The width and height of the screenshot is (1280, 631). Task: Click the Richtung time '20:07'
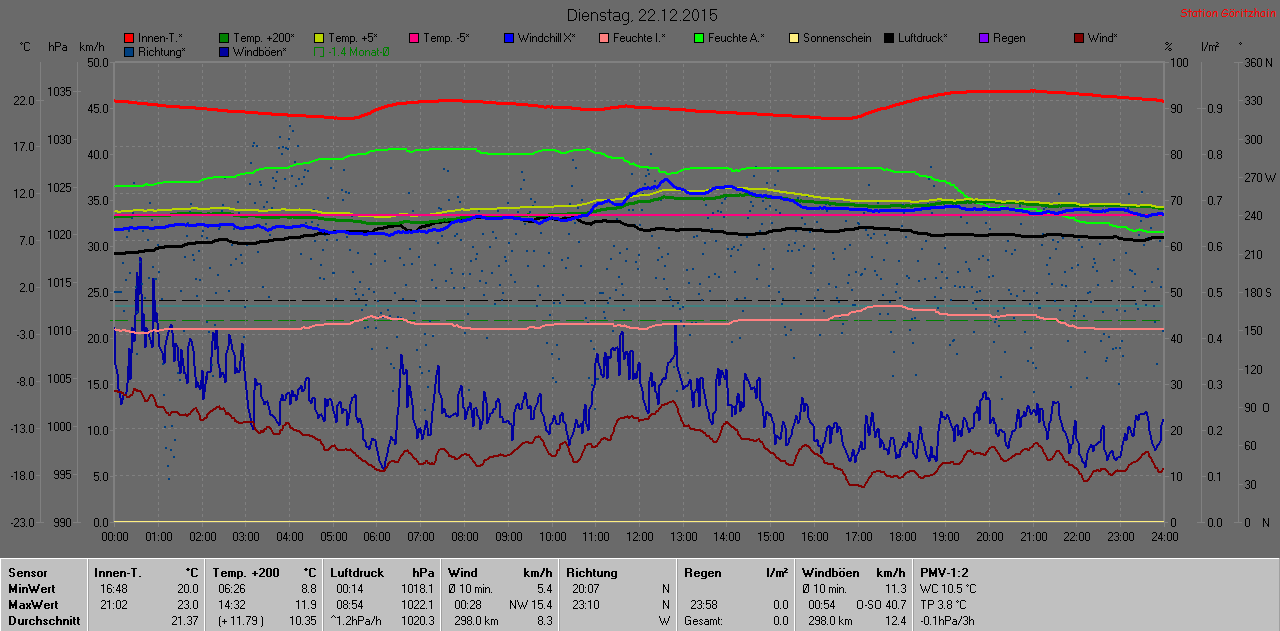tap(586, 589)
